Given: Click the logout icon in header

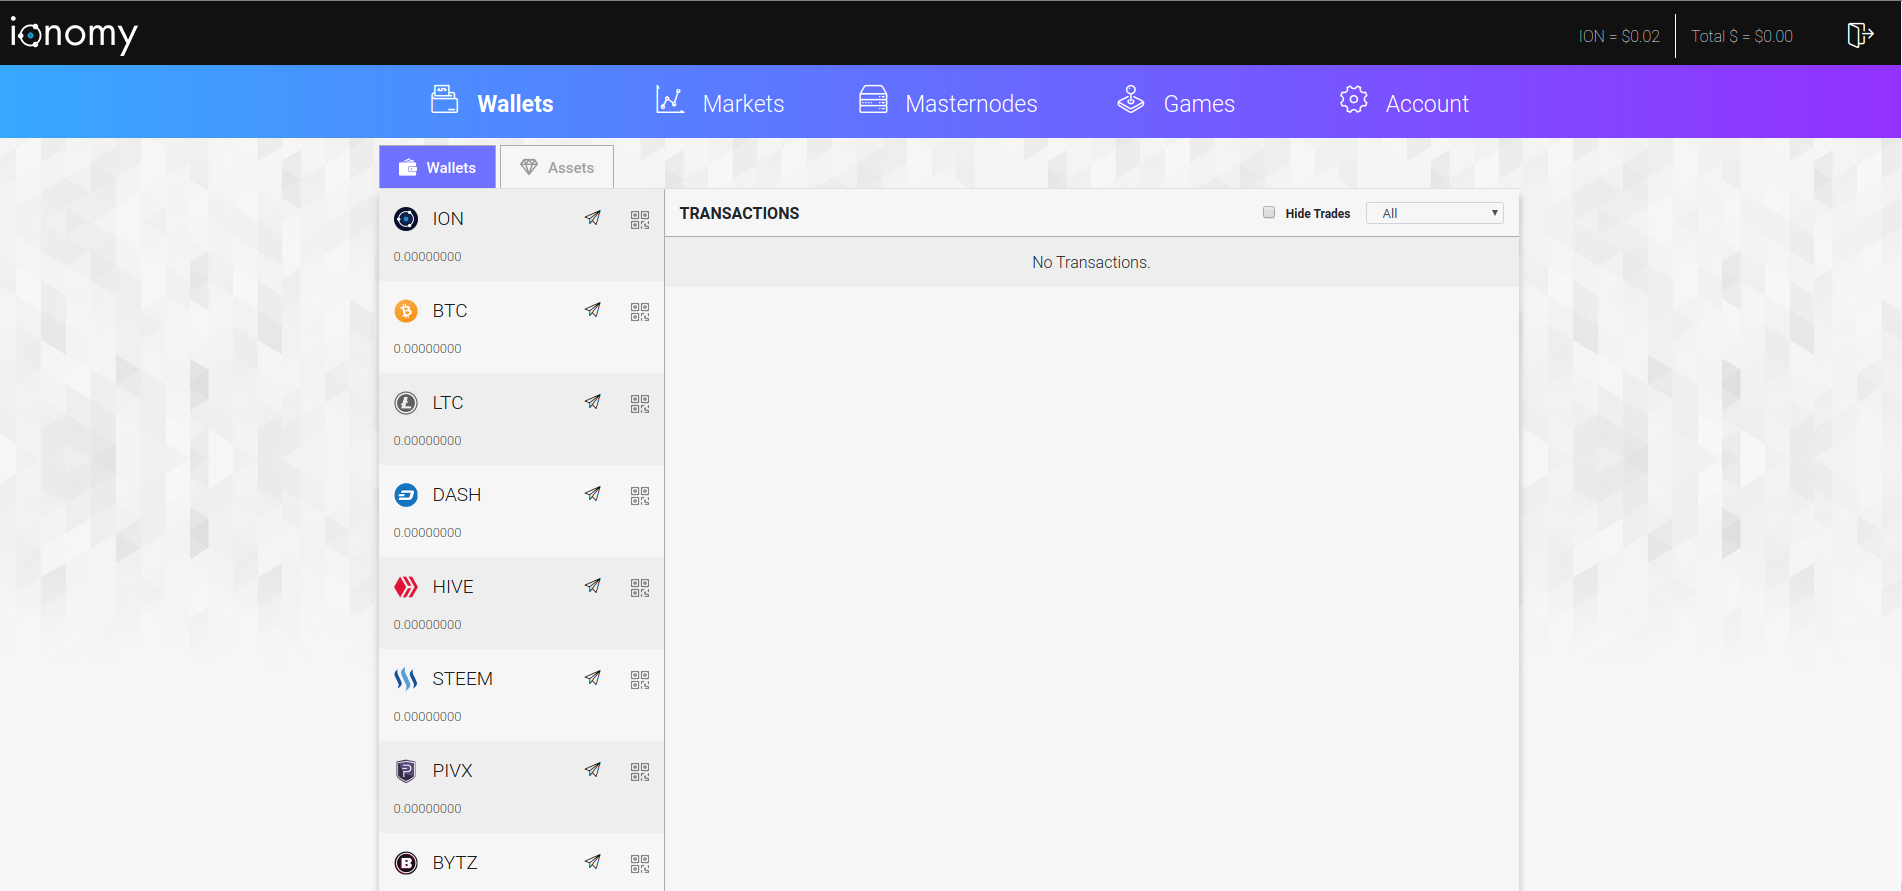Looking at the screenshot, I should (x=1860, y=35).
